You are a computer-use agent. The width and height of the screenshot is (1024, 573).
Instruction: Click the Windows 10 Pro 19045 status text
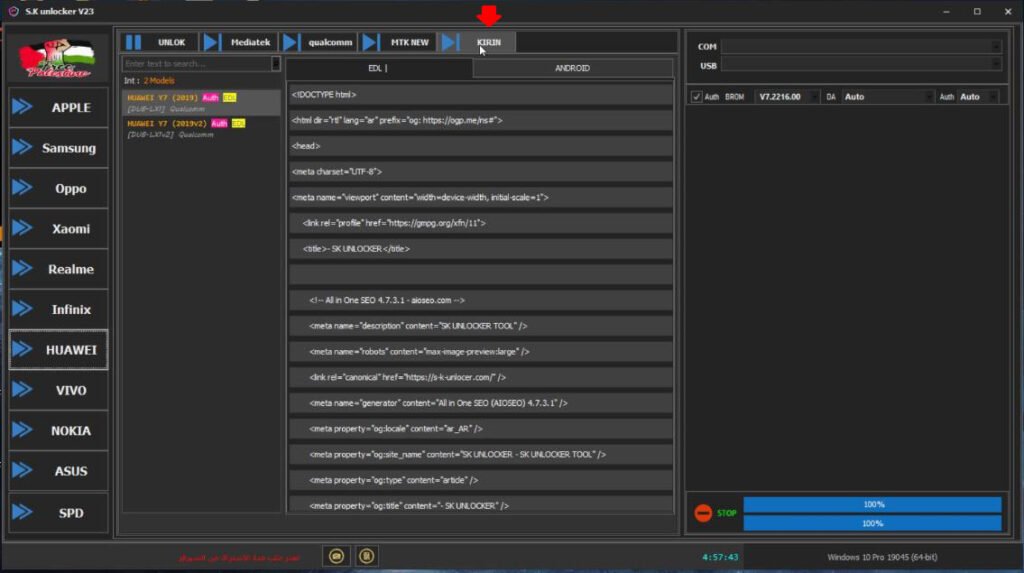click(x=882, y=557)
